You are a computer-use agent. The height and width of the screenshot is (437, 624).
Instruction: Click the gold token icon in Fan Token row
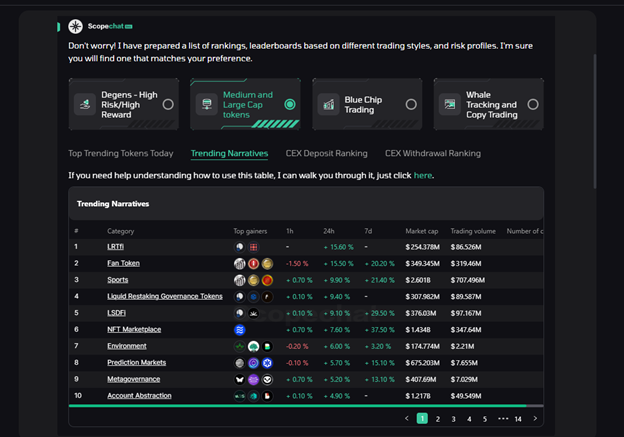(x=267, y=263)
